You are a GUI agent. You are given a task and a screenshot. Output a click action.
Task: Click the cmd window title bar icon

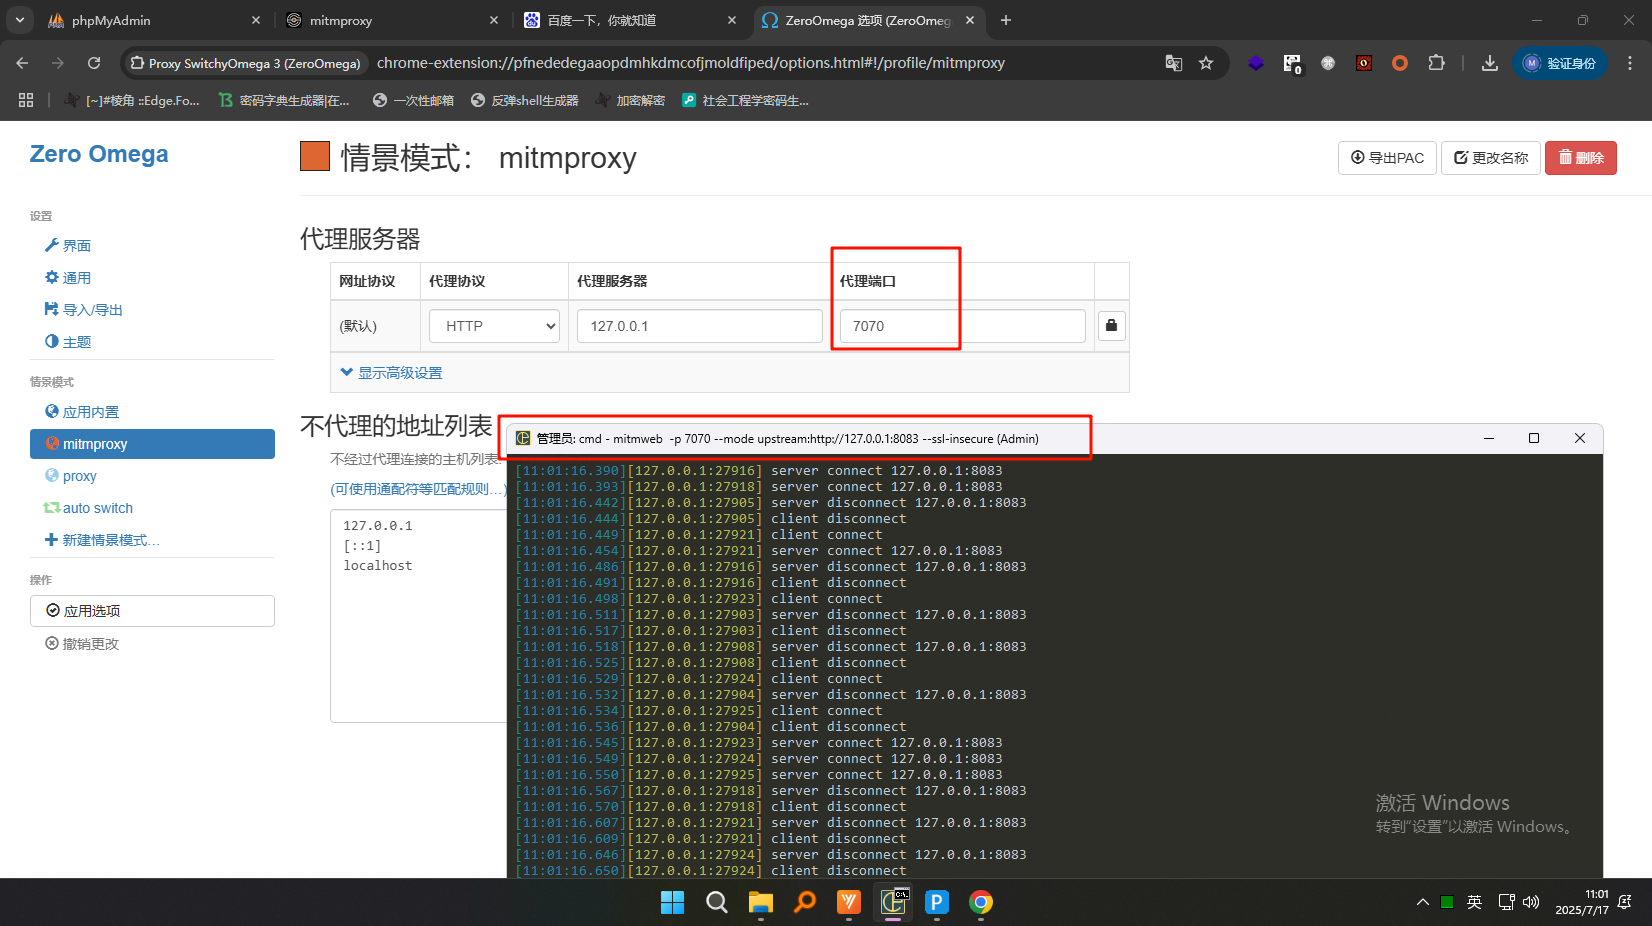click(523, 438)
